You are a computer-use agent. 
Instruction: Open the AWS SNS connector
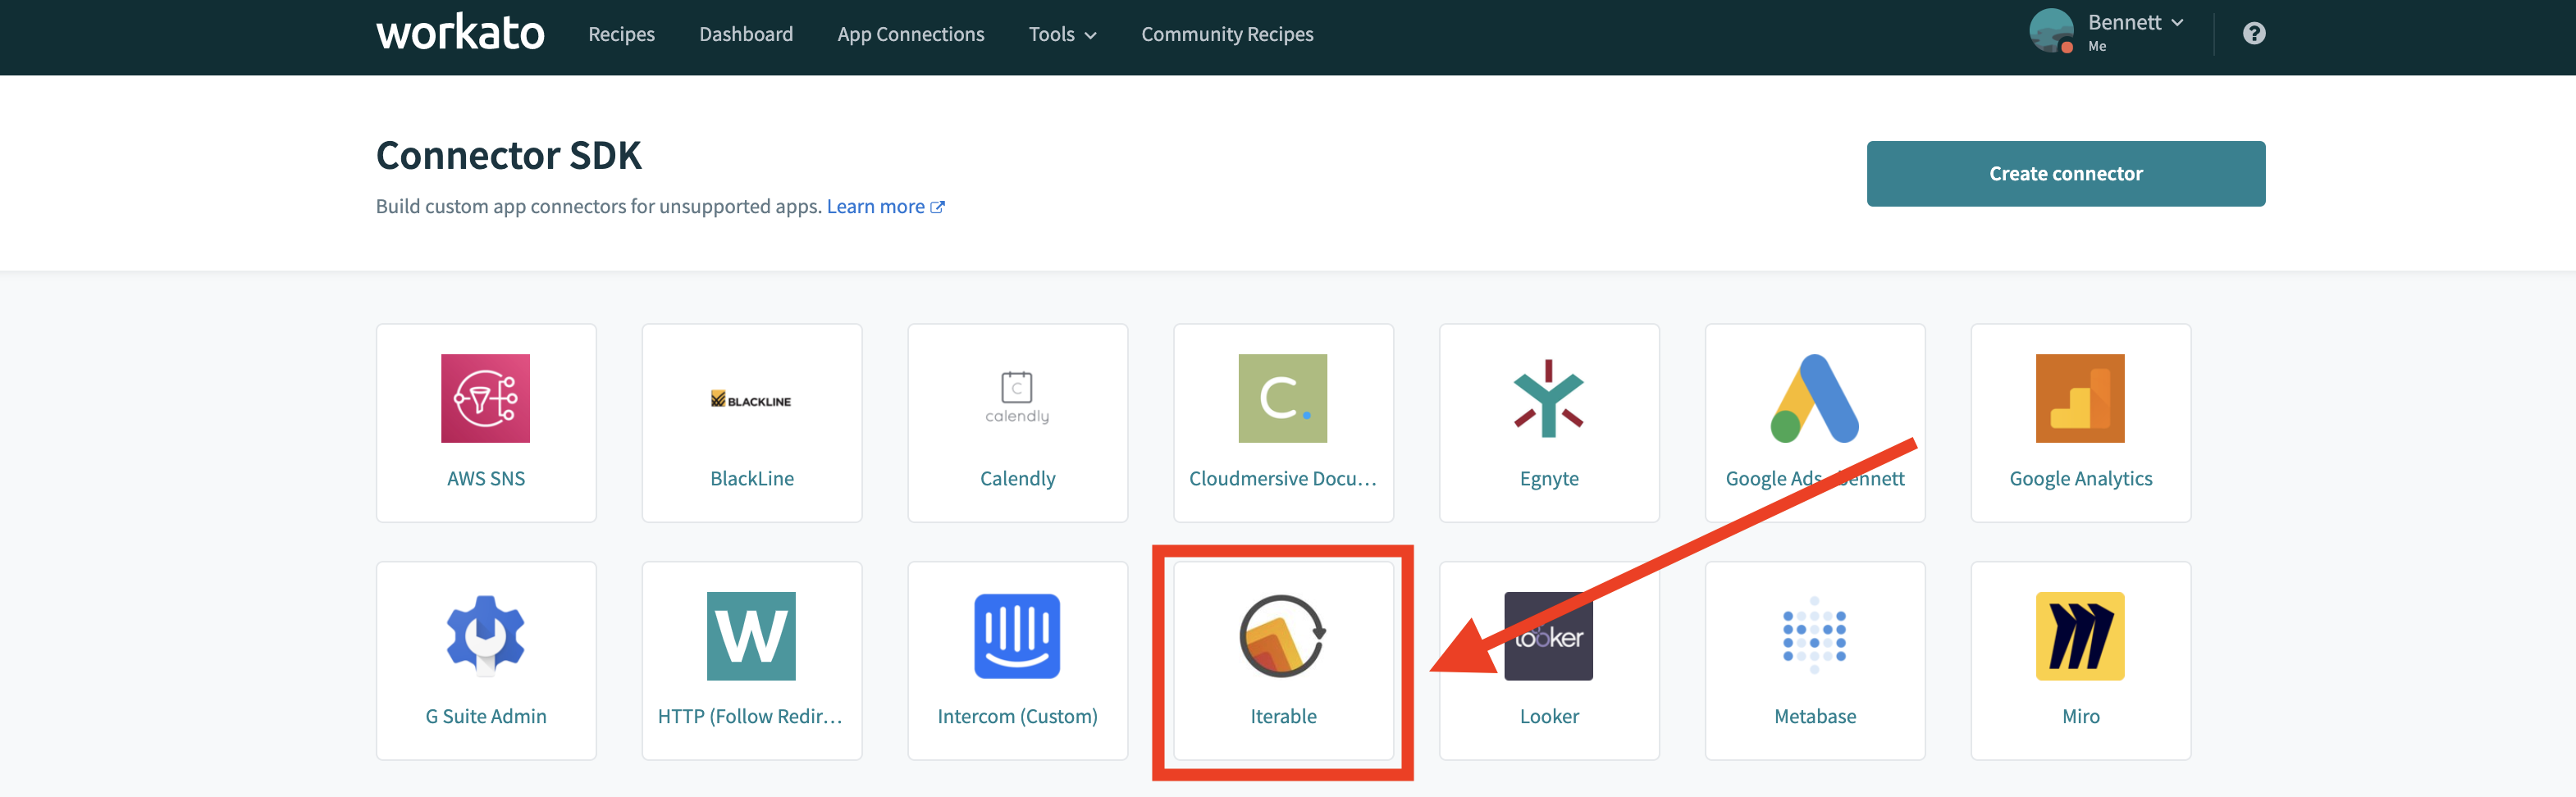(486, 422)
